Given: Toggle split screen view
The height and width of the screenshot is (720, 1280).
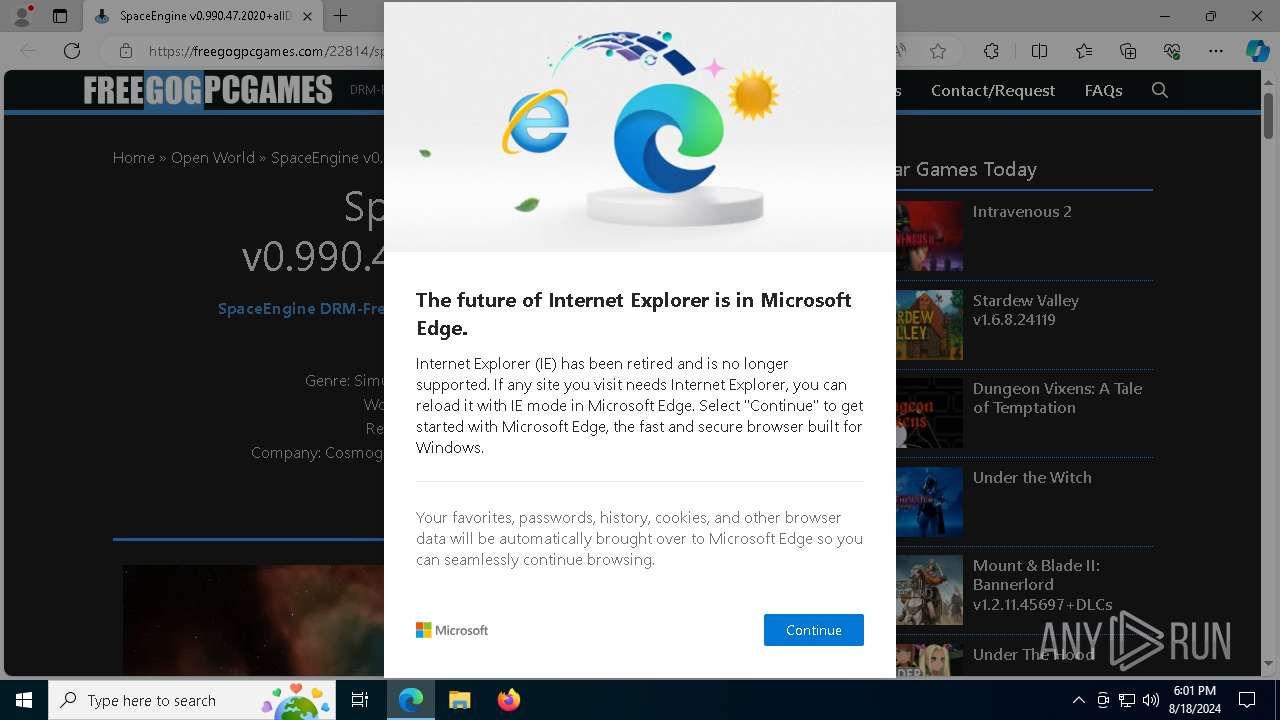Looking at the screenshot, I should tap(1039, 50).
